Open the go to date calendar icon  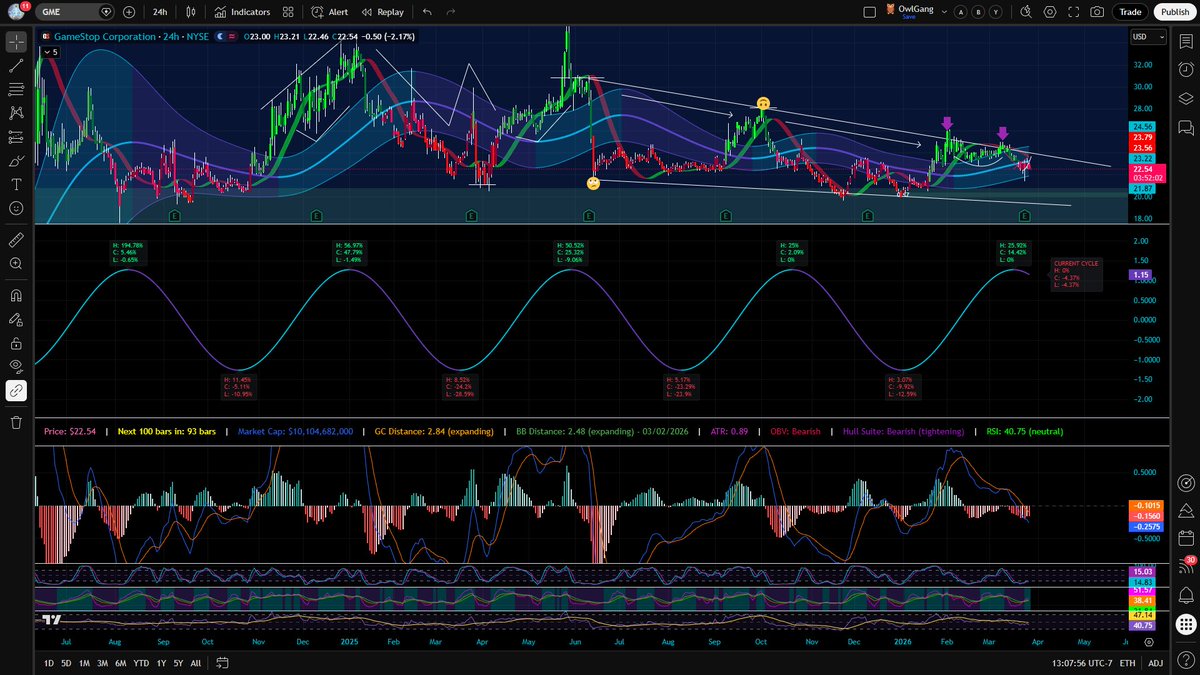[222, 663]
